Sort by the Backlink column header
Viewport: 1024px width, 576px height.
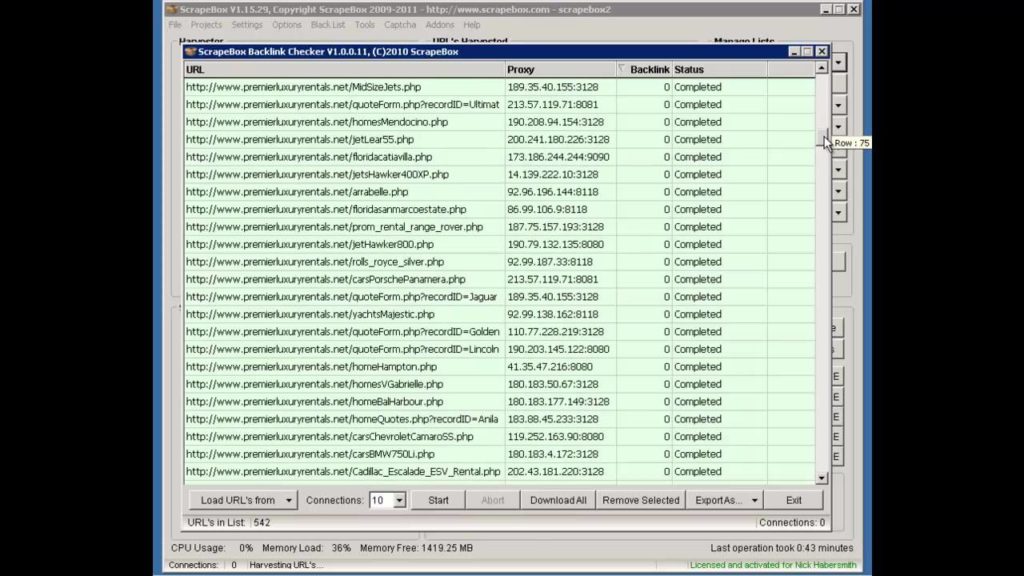644,69
